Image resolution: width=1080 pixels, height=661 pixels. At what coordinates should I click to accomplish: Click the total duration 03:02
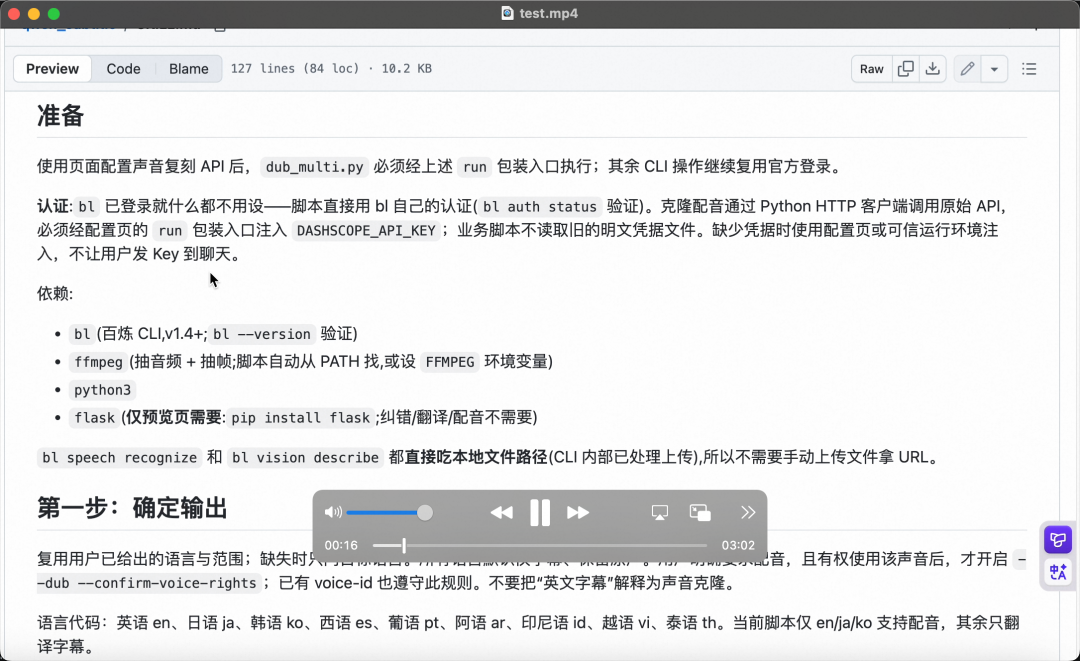[x=738, y=545]
